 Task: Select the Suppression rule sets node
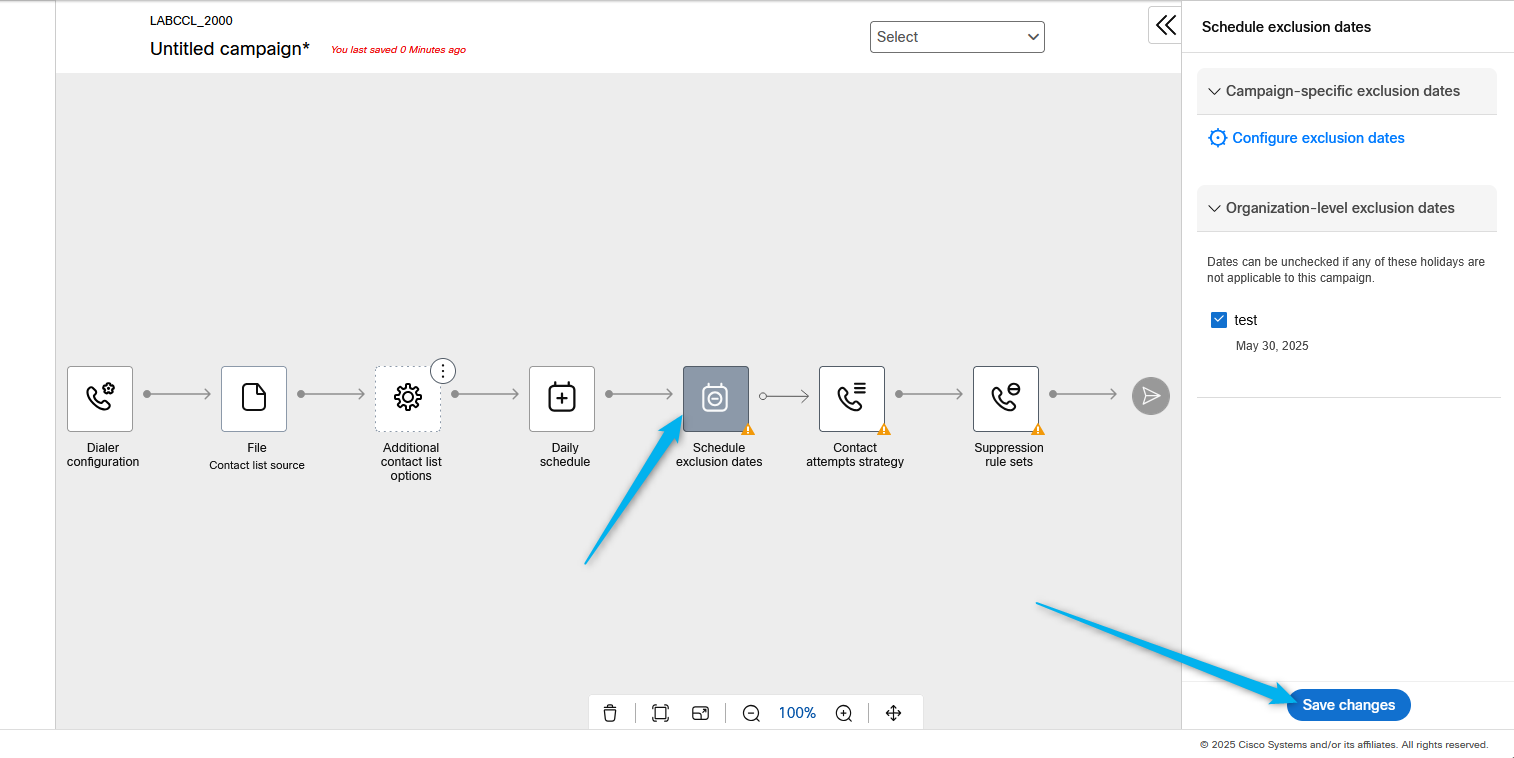[x=1006, y=398]
